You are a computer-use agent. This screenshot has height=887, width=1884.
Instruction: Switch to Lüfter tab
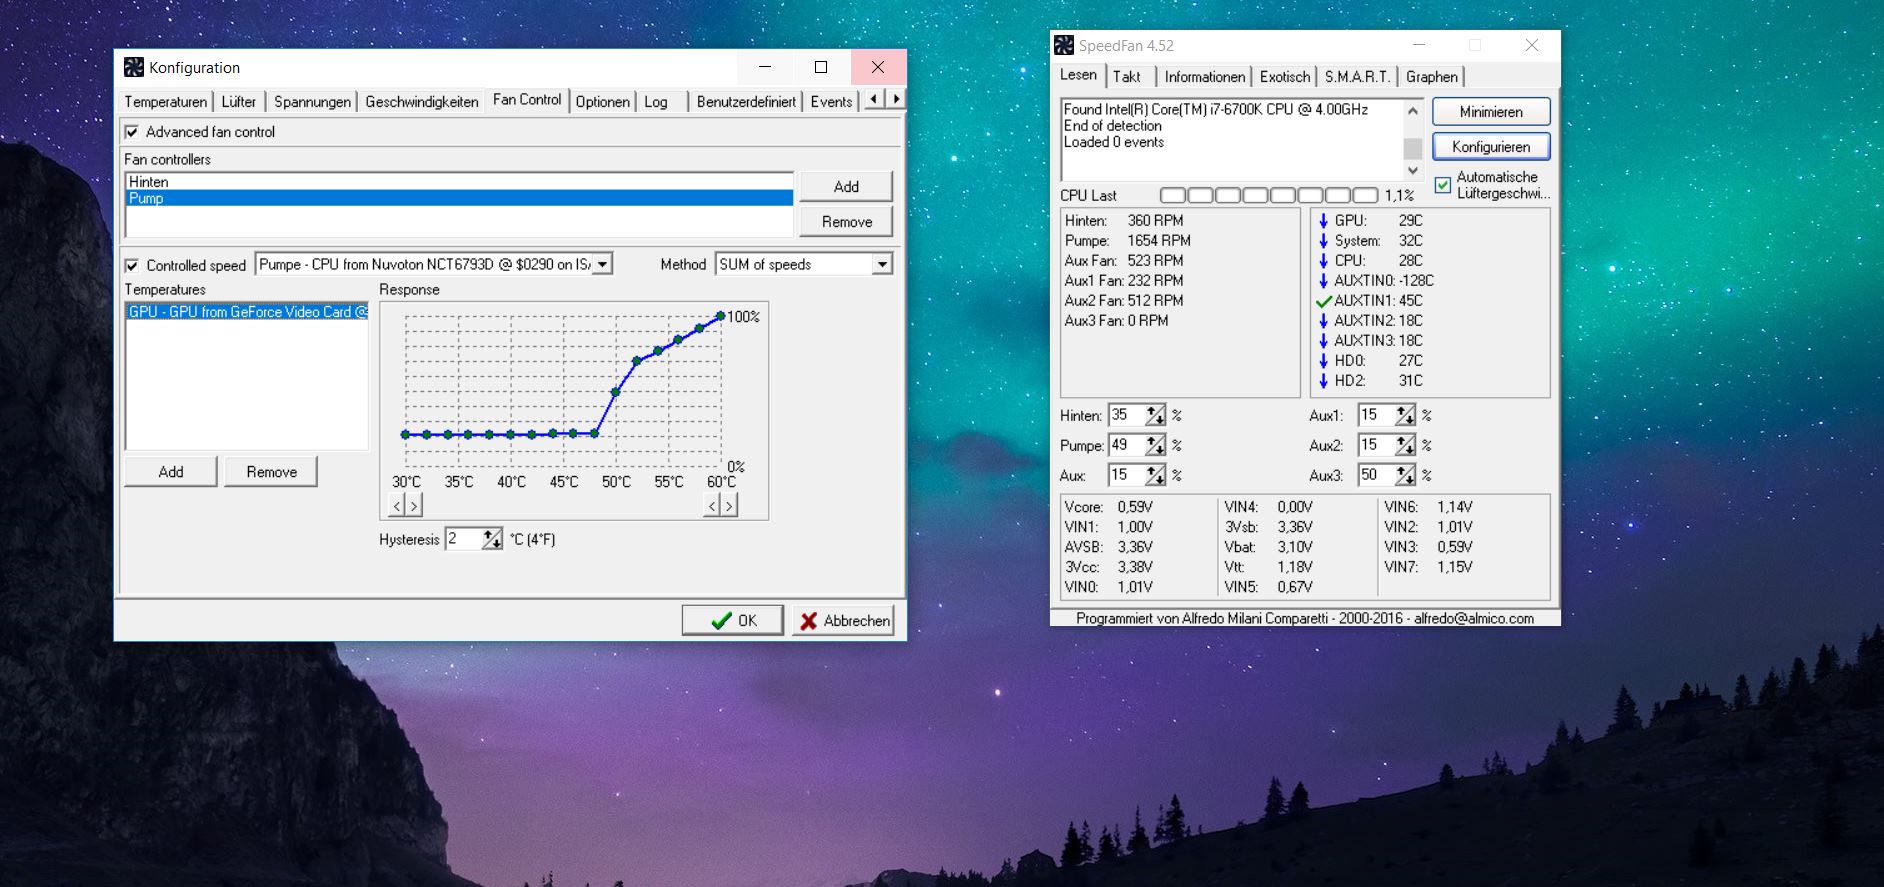click(239, 101)
